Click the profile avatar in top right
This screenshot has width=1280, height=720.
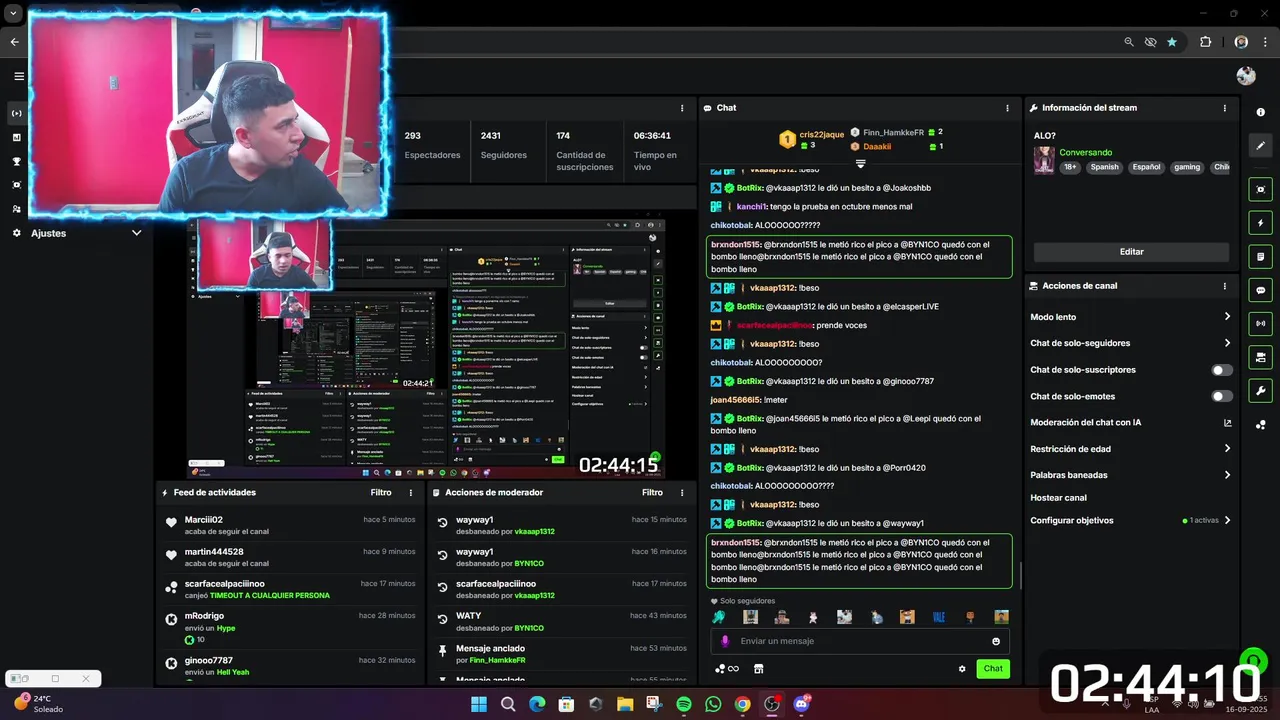(1246, 76)
